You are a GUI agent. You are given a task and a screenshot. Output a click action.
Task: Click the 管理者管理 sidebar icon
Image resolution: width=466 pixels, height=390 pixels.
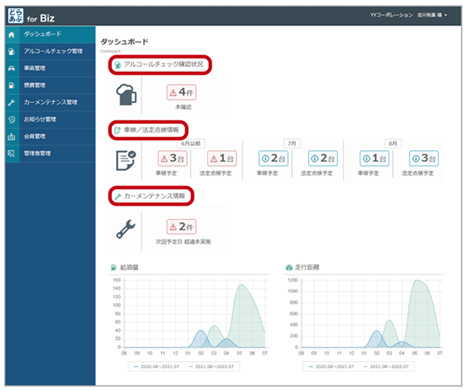[11, 153]
